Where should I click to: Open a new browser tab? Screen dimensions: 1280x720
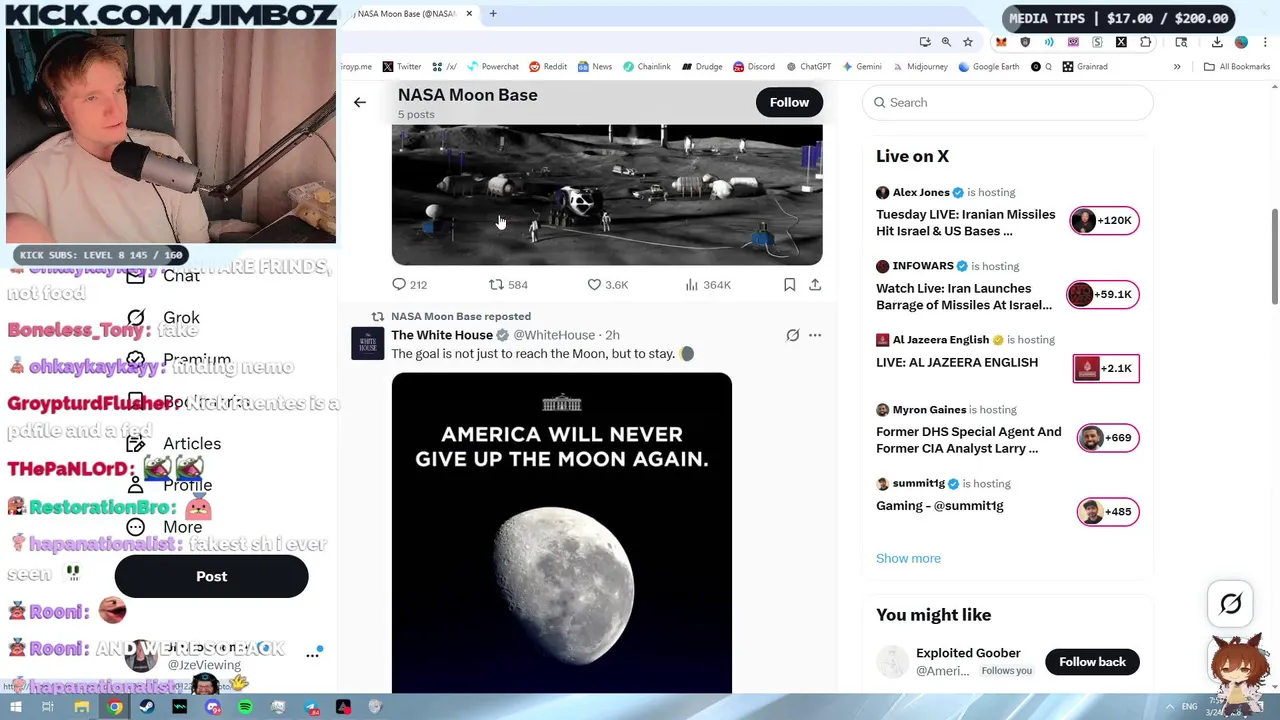tap(493, 14)
